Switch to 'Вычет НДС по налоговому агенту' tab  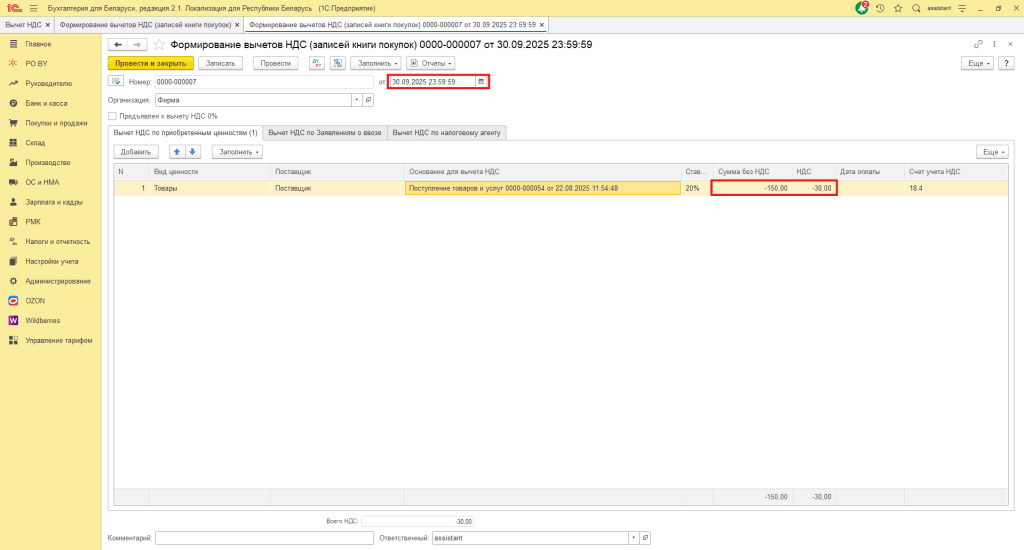pos(447,132)
